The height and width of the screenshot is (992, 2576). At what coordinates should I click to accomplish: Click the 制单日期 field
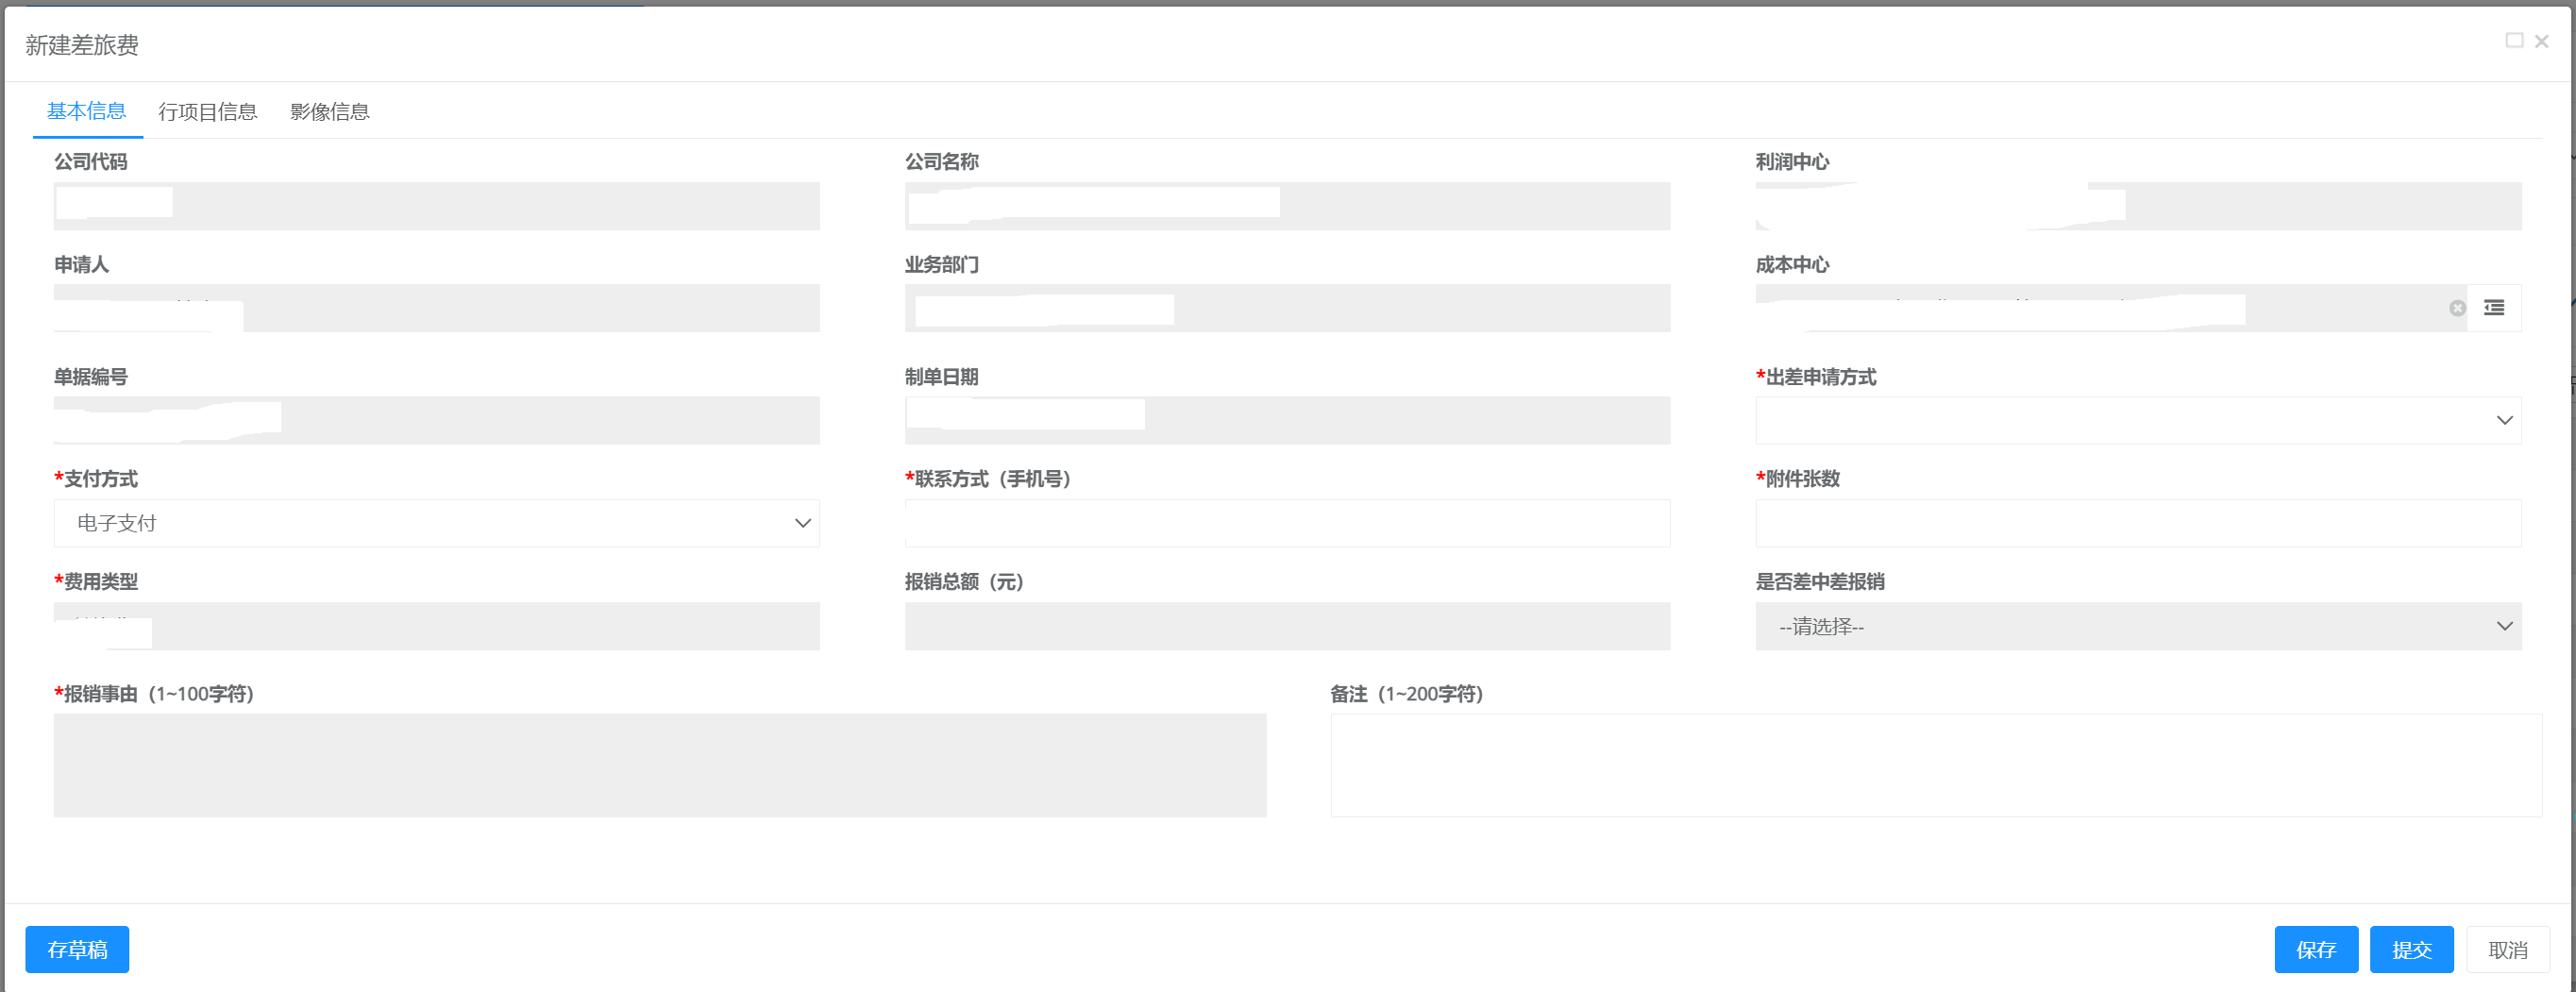pos(1287,420)
